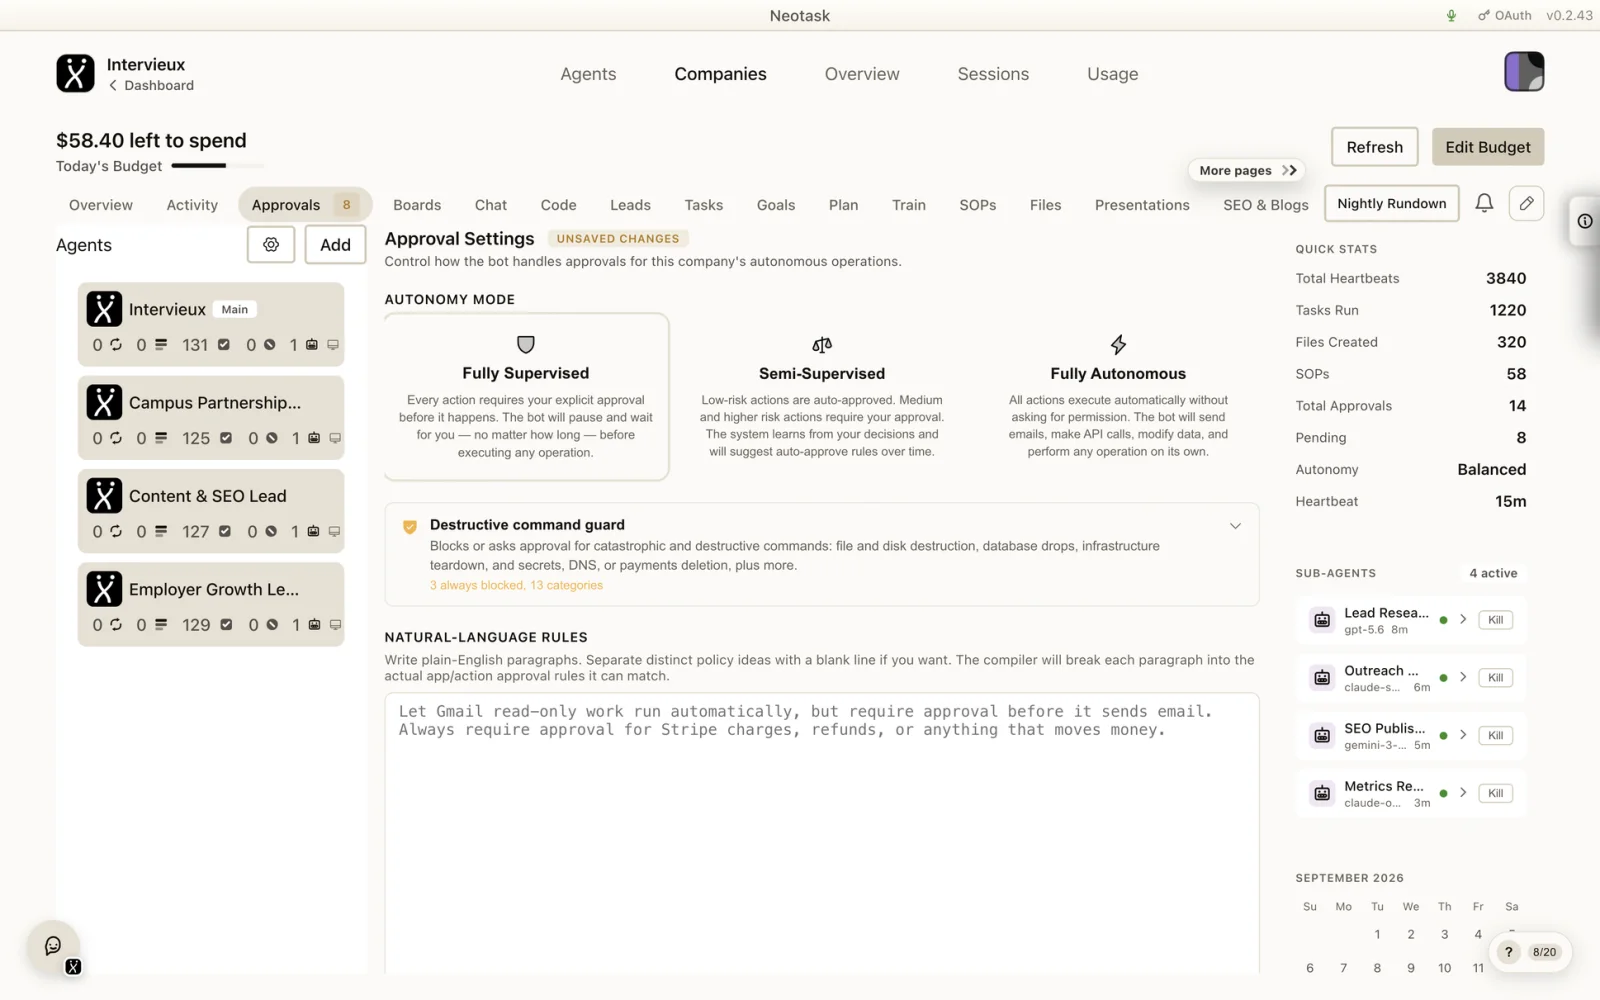Expand the More pages menu
1600x1000 pixels.
[1248, 170]
